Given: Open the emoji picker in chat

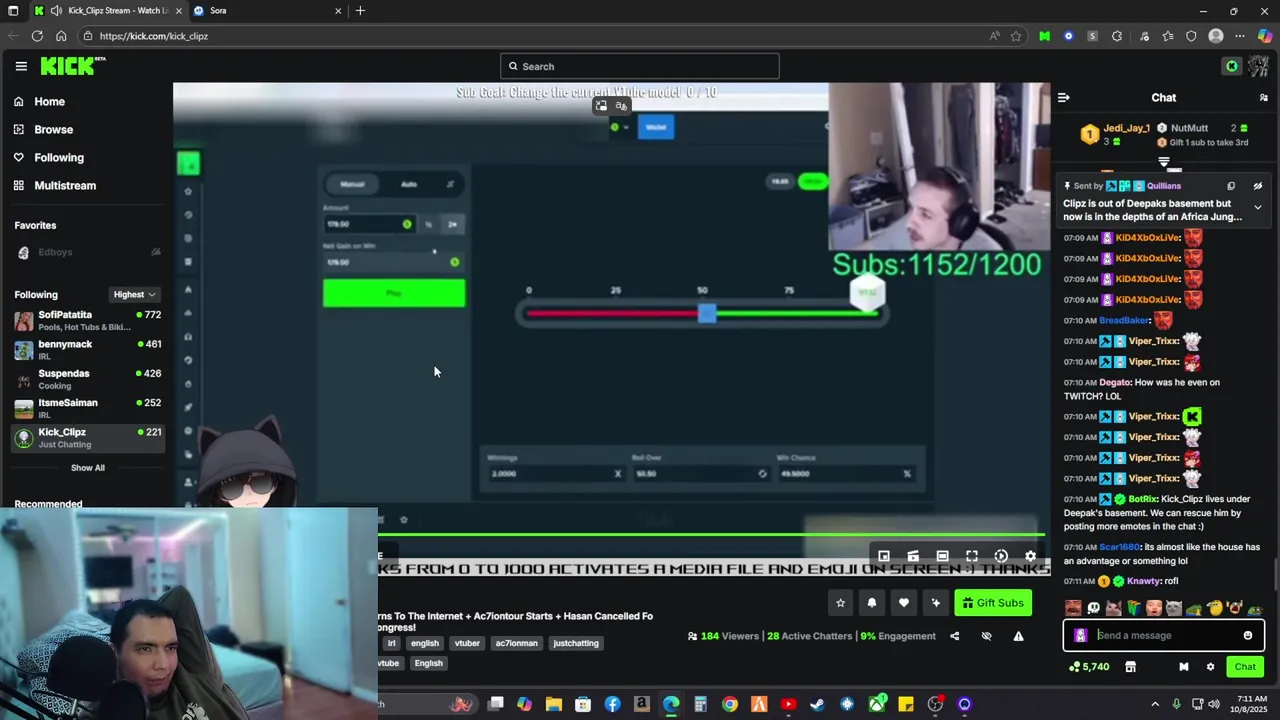Looking at the screenshot, I should pos(1248,635).
